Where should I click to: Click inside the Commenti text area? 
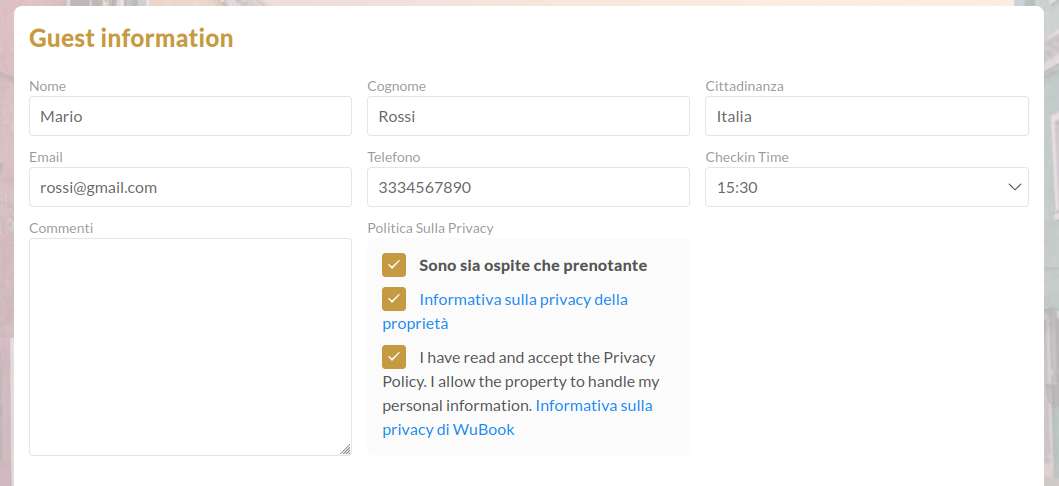point(190,347)
